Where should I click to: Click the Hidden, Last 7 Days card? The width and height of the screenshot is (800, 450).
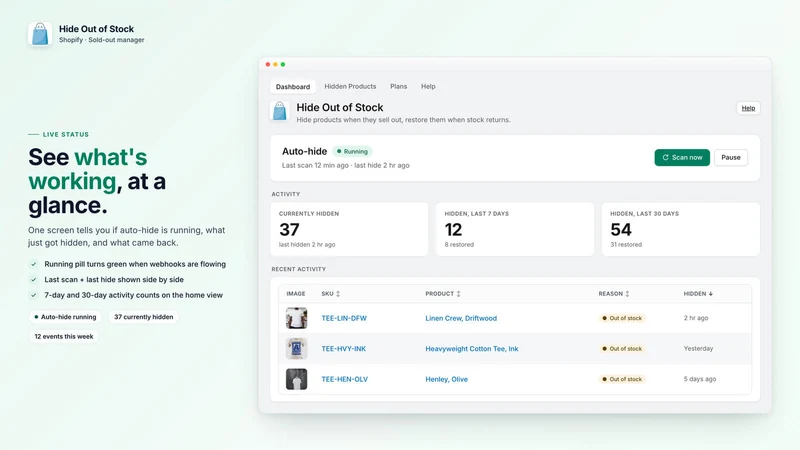[515, 229]
